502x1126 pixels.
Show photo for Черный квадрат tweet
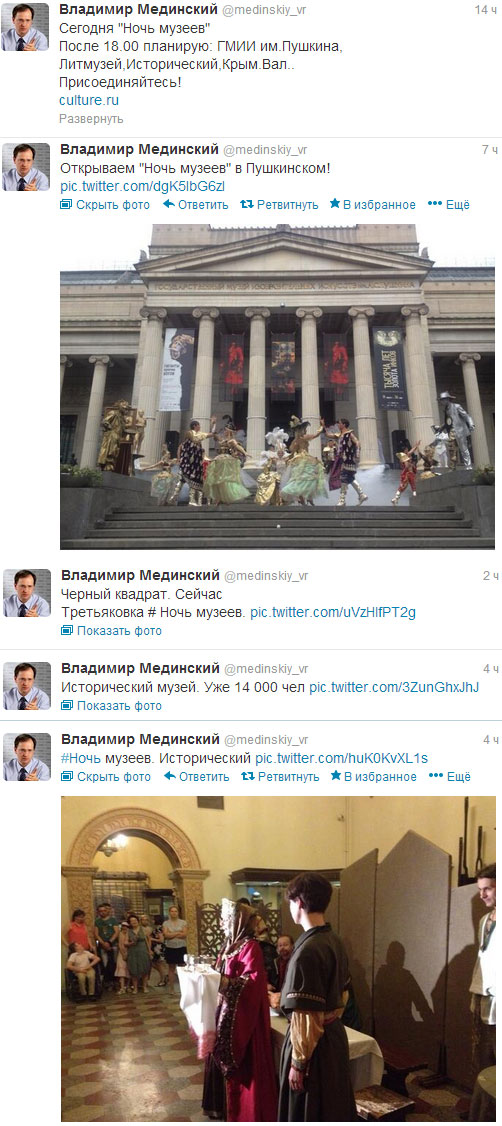click(x=111, y=631)
